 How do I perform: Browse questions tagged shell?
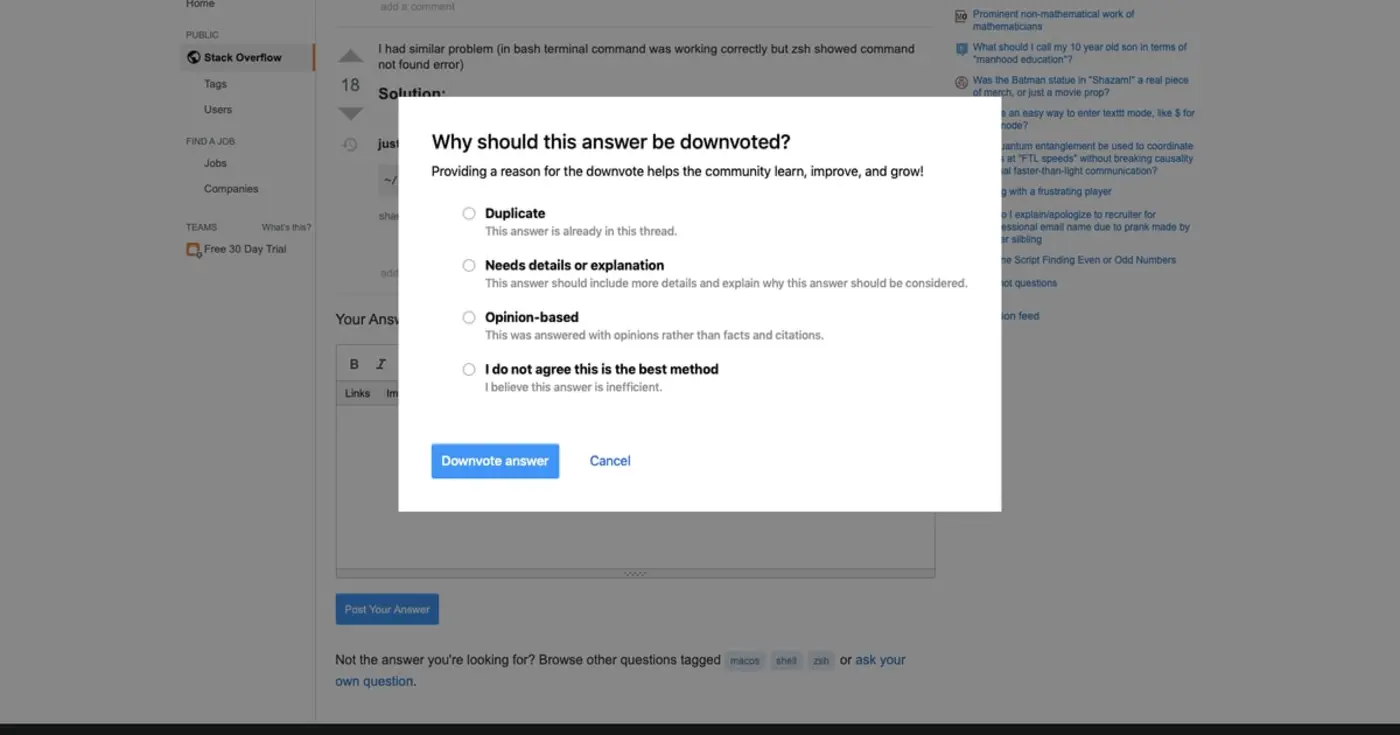tap(786, 661)
